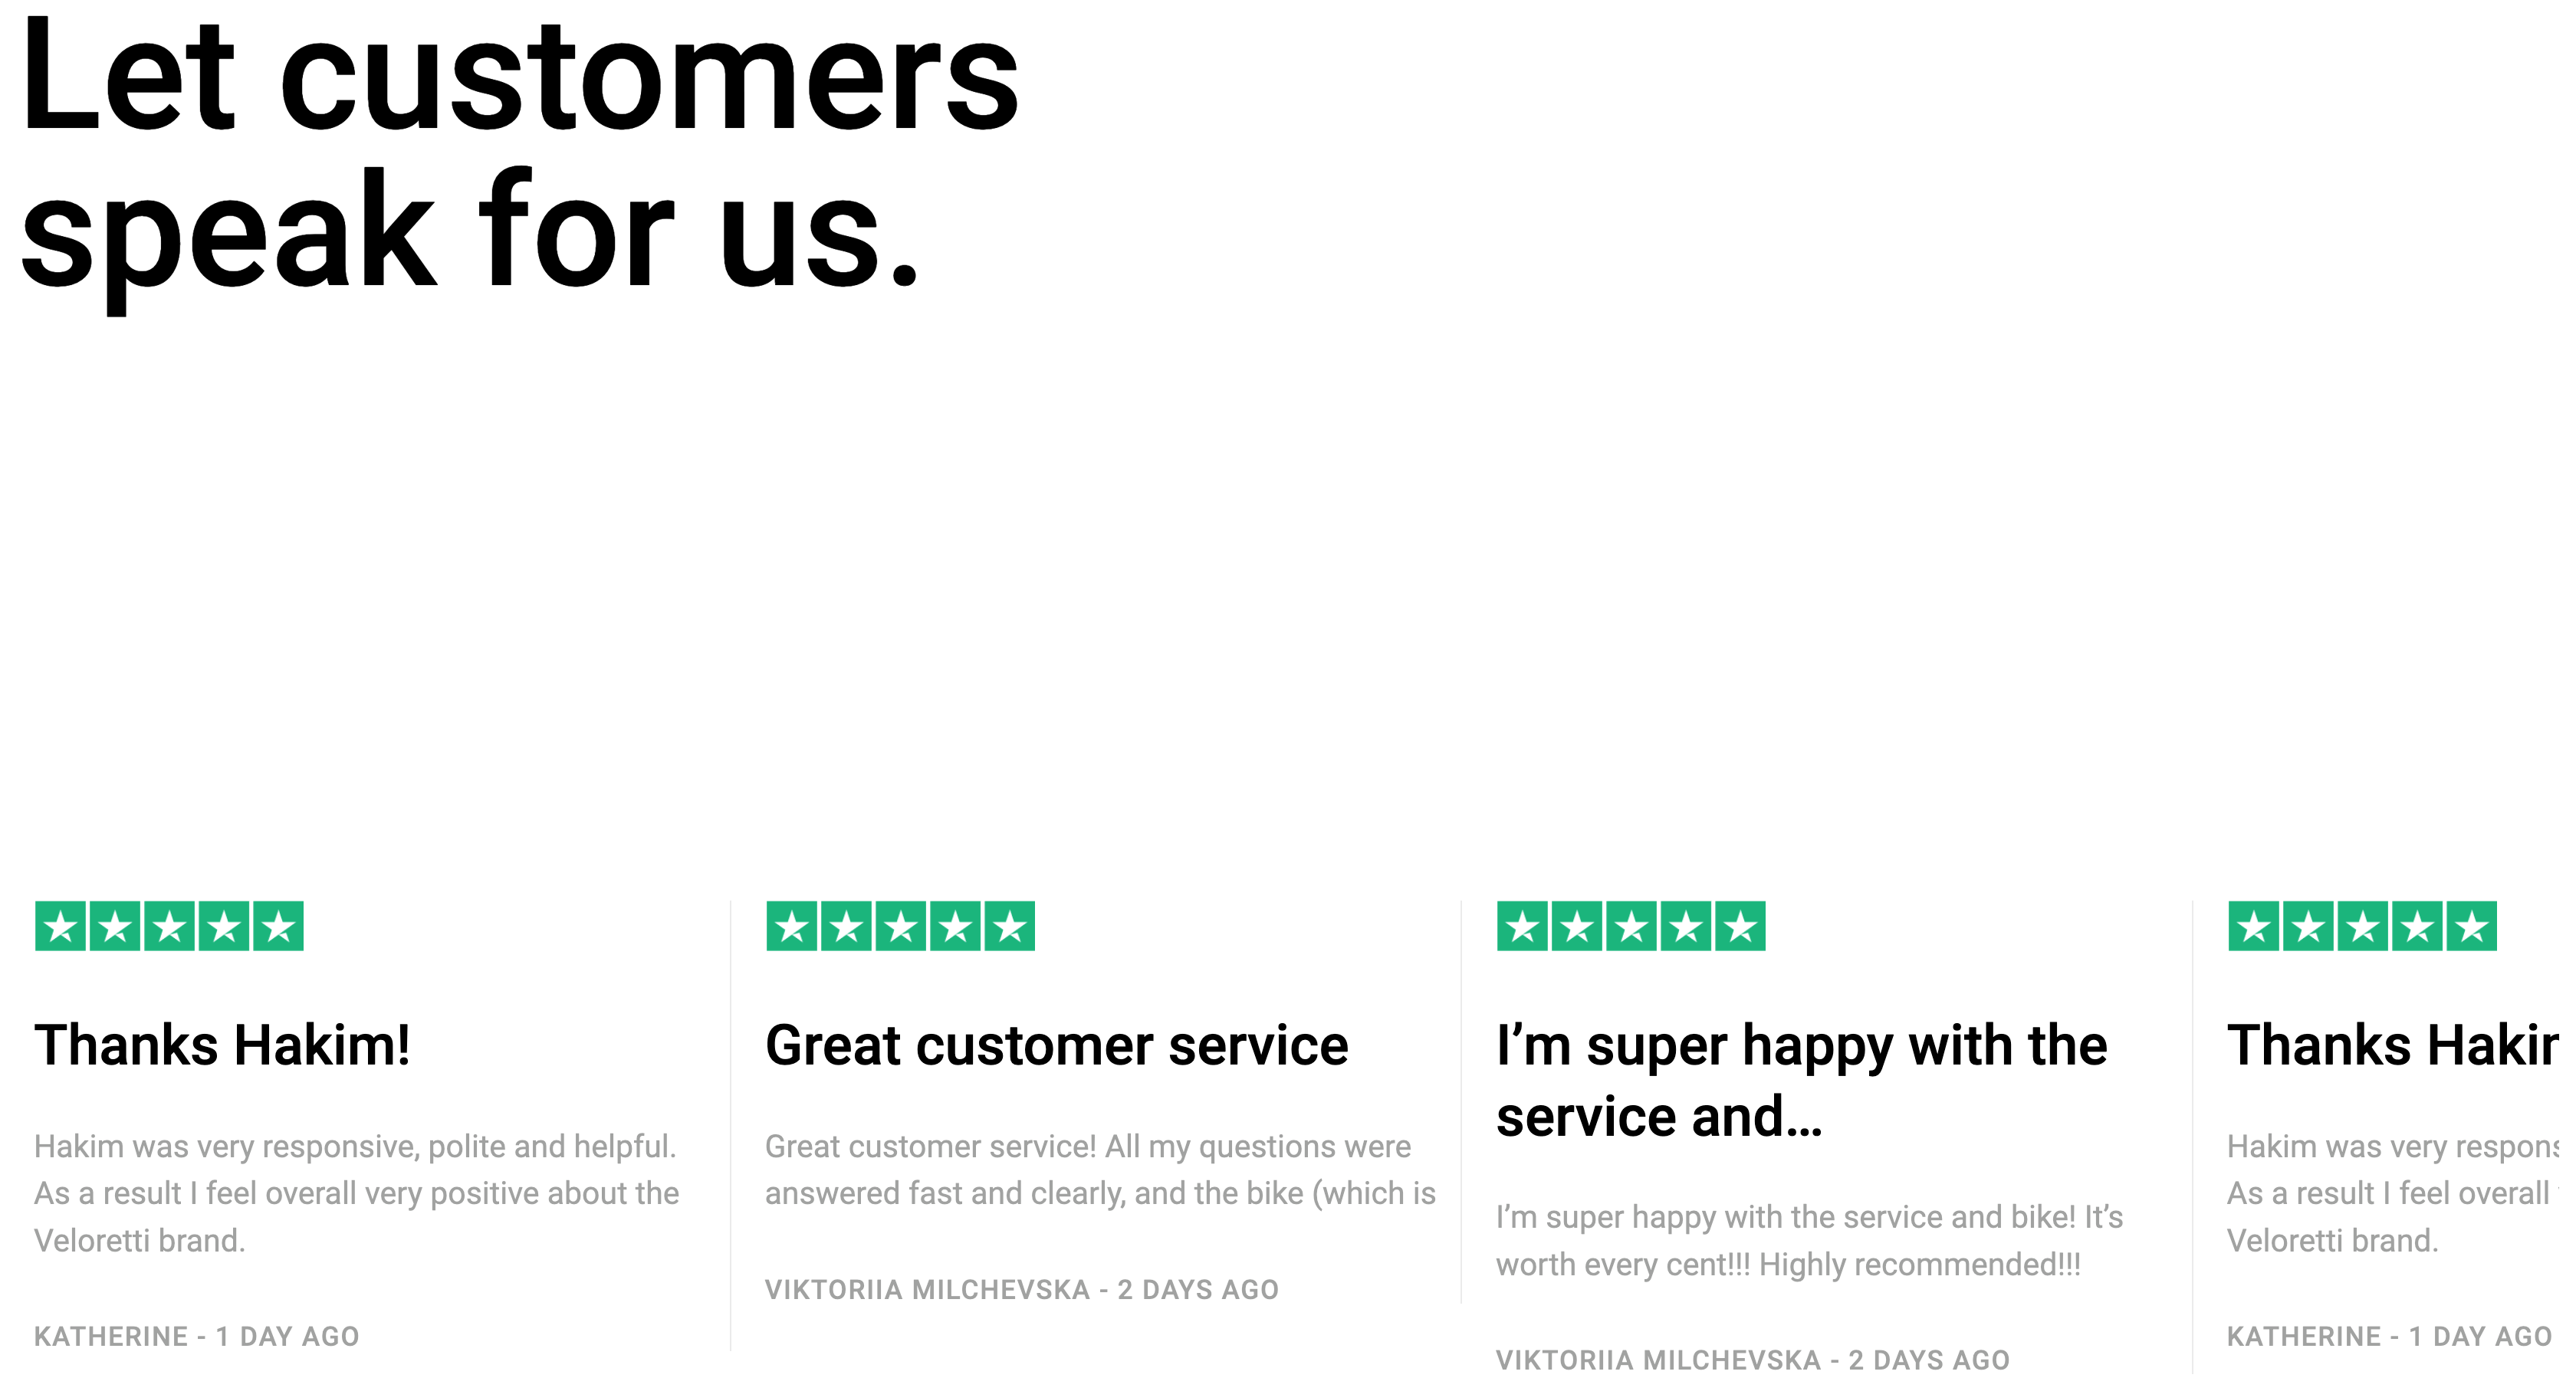Image resolution: width=2576 pixels, height=1378 pixels.
Task: Click the star rating above "Great customer service"
Action: click(900, 926)
